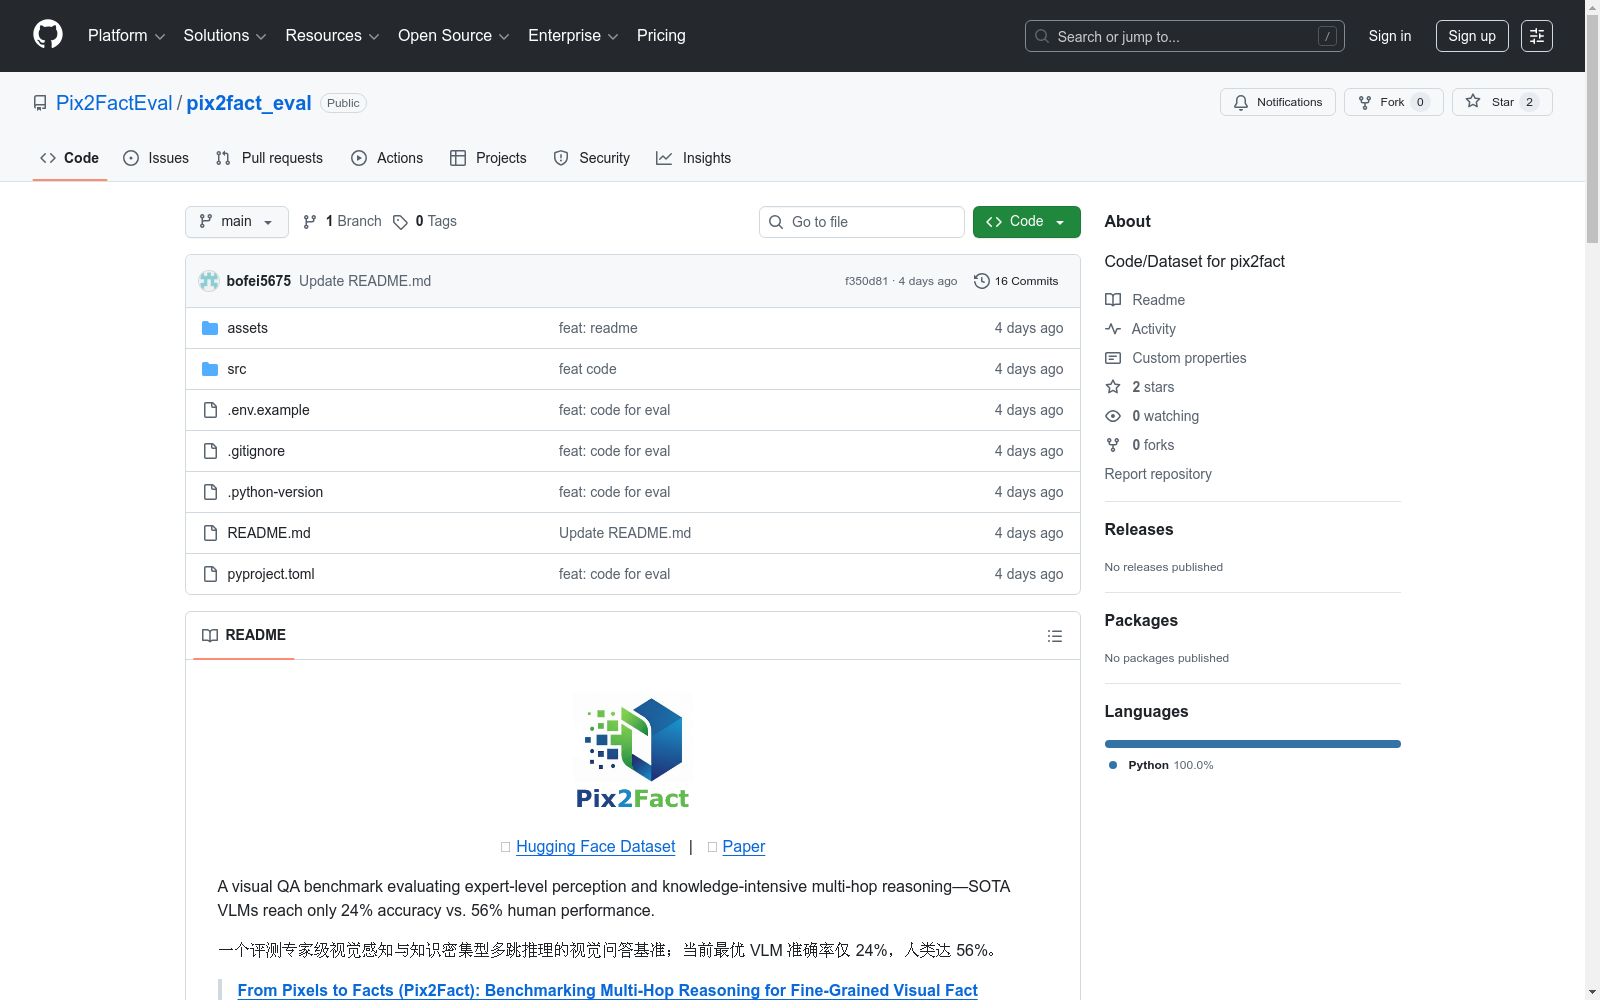Click the search magnifier icon in header
1600x1000 pixels.
click(1042, 36)
